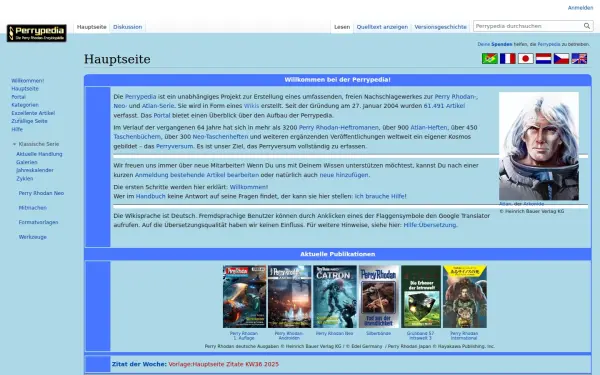Image resolution: width=600 pixels, height=375 pixels.
Task: Open the Kategorien sidebar link
Action: point(25,105)
